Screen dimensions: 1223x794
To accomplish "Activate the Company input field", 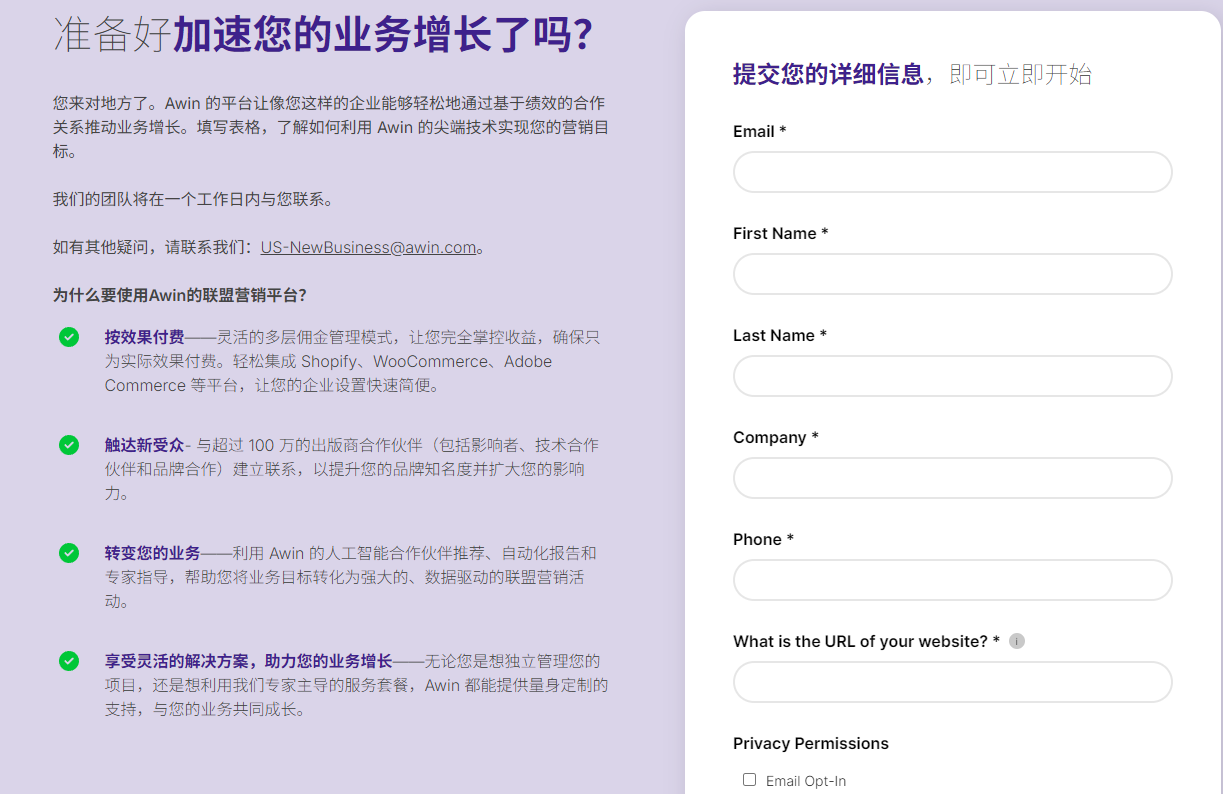I will click(x=952, y=478).
